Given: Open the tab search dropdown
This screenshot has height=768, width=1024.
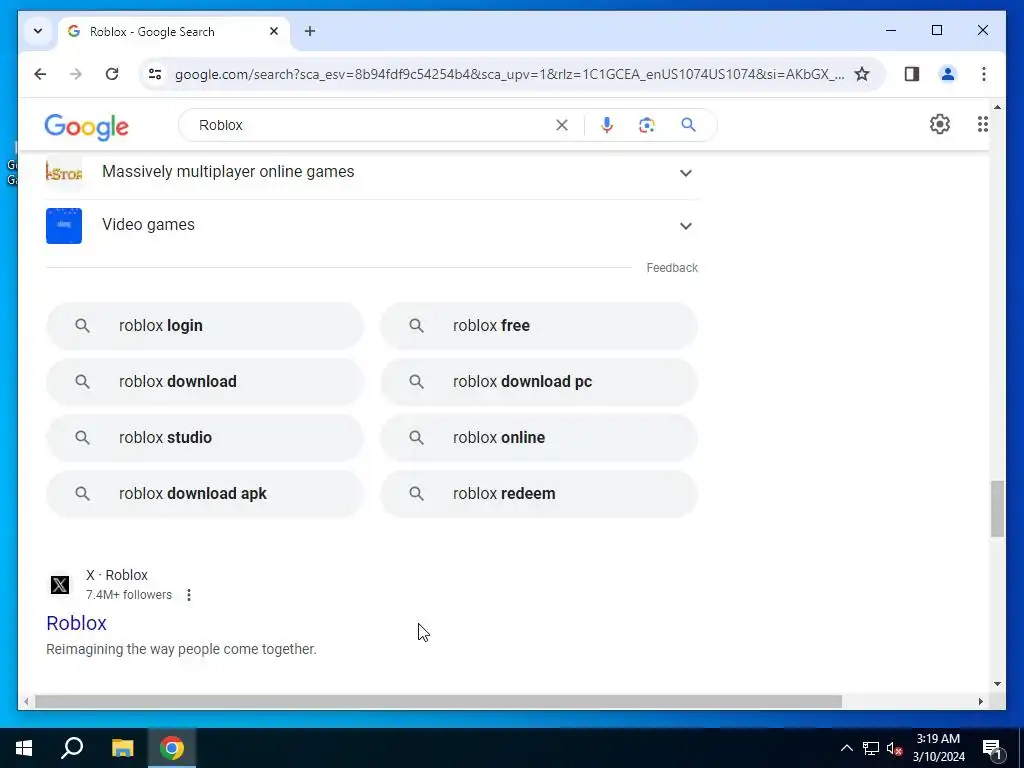Looking at the screenshot, I should (x=38, y=31).
